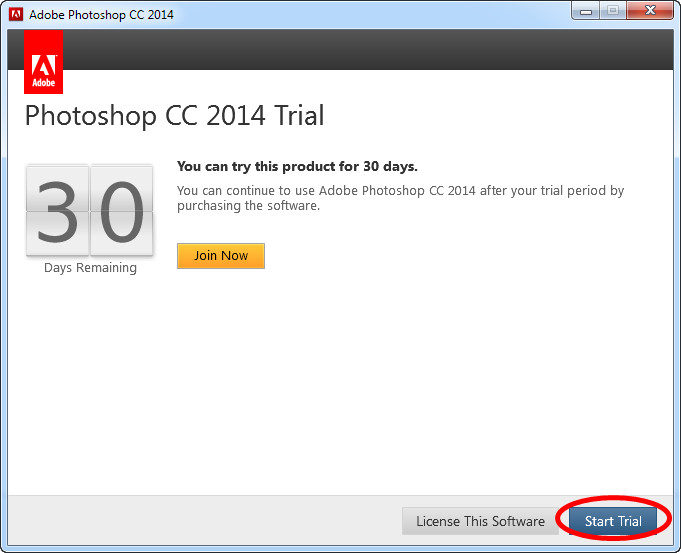Click the 'Days Remaining' label

click(90, 268)
